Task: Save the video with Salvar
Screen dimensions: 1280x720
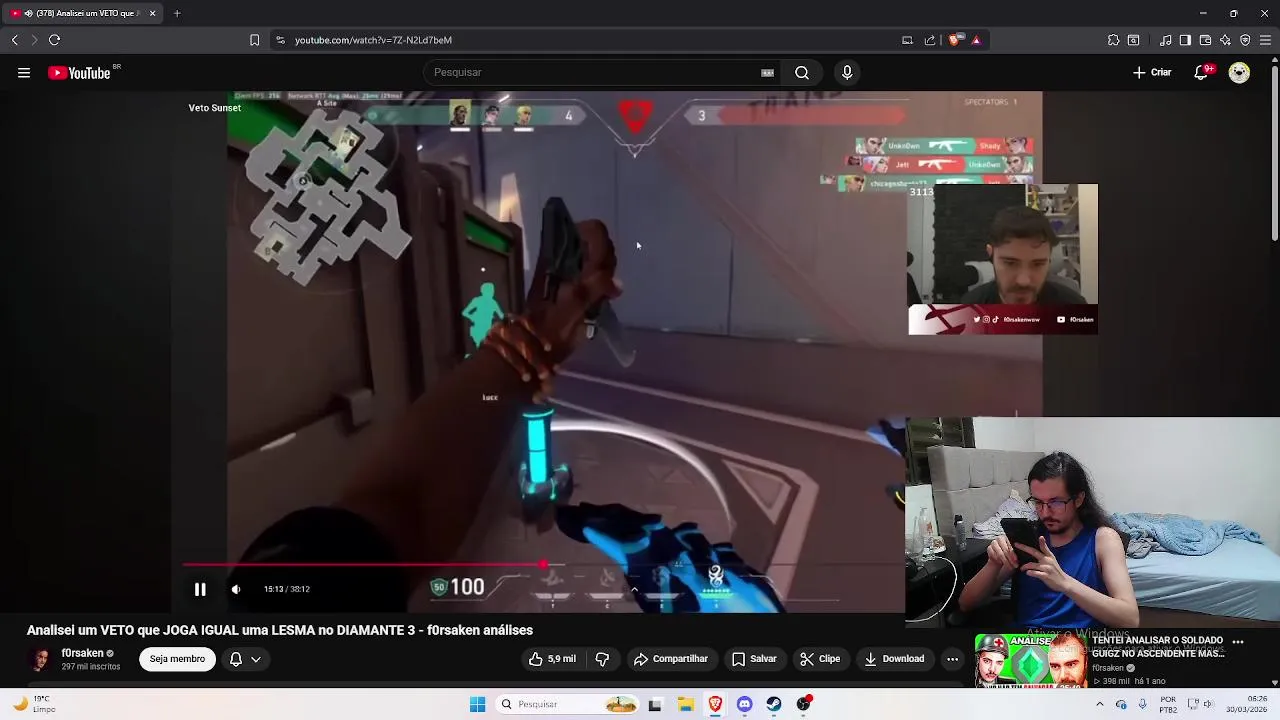Action: pos(754,659)
